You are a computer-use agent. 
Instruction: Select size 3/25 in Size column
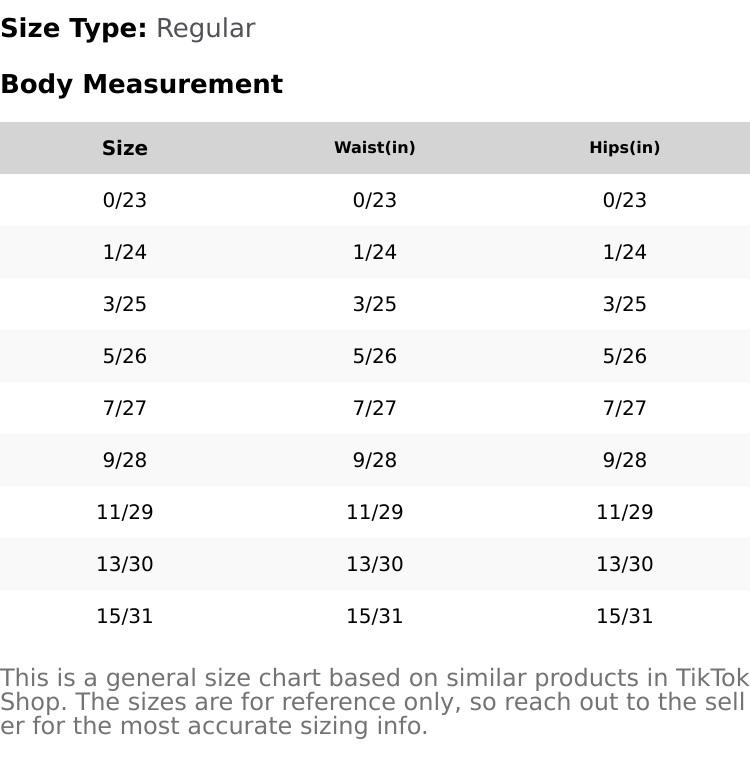[x=125, y=304]
